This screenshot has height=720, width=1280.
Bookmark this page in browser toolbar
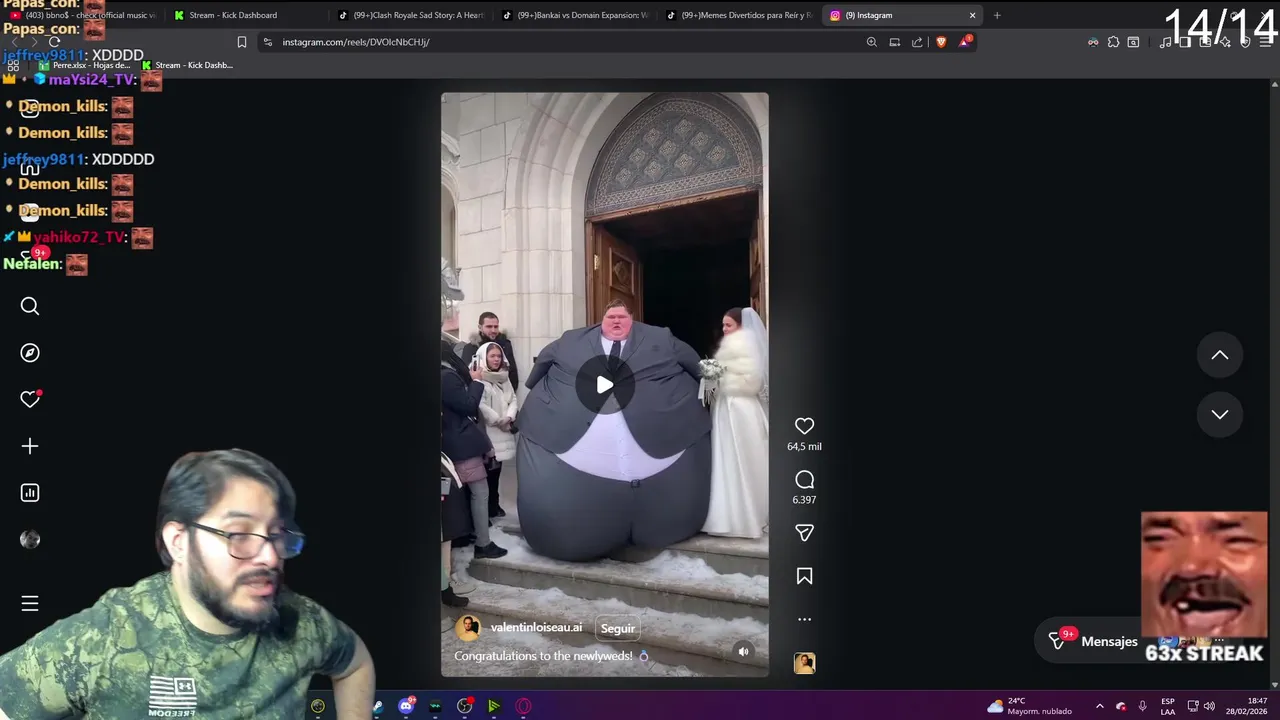tap(242, 42)
